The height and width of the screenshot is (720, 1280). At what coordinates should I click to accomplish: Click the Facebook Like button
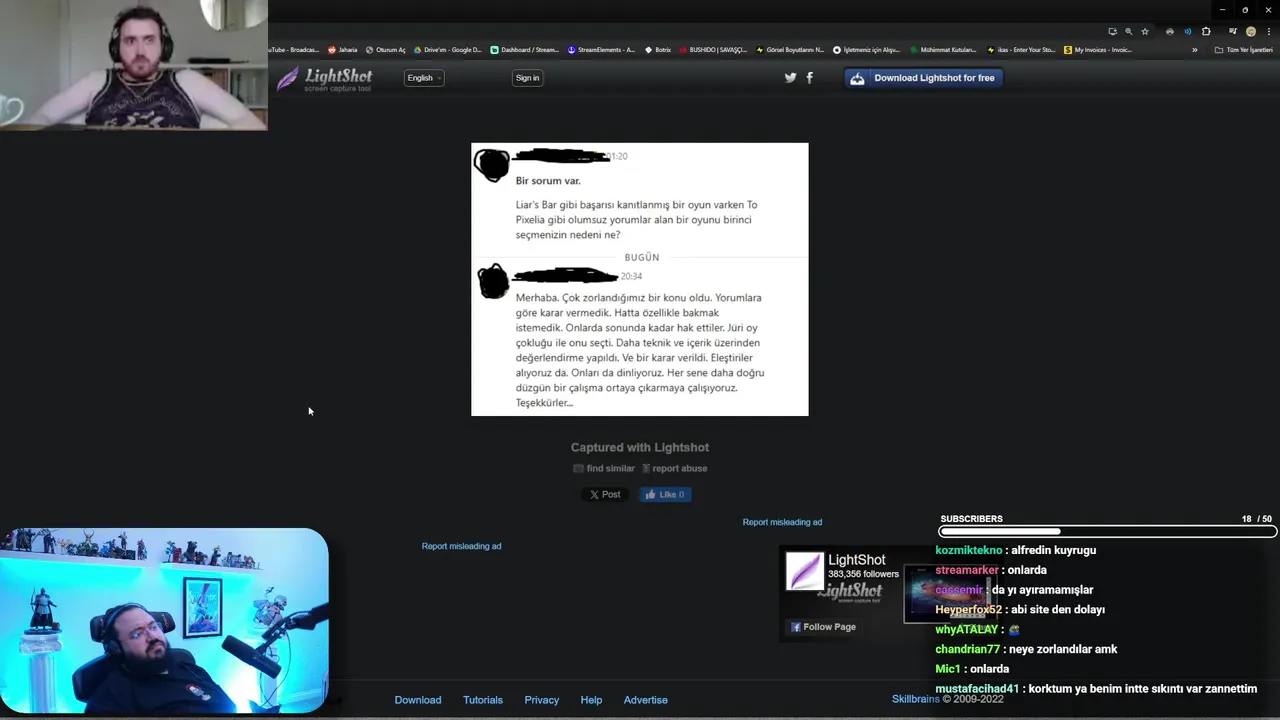tap(665, 494)
